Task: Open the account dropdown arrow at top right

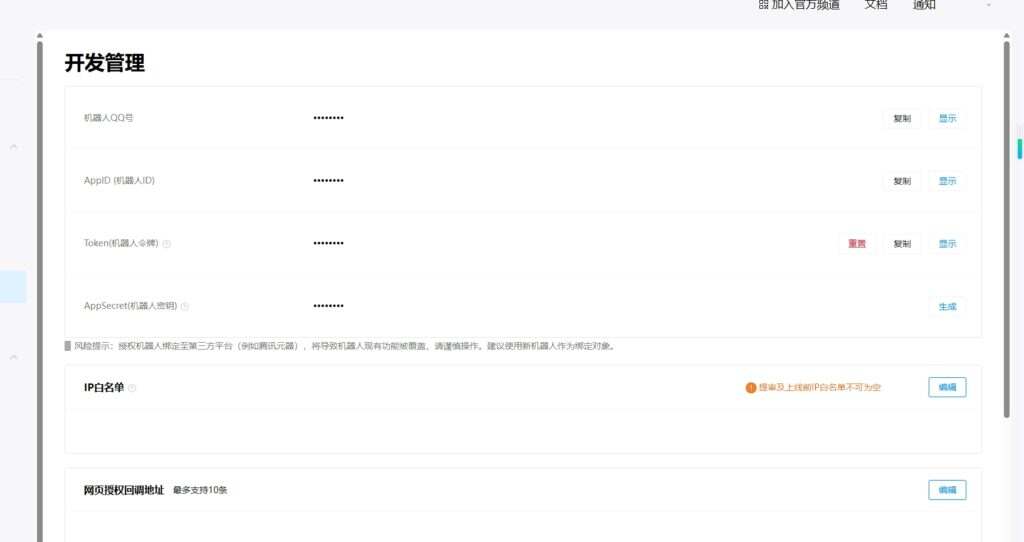Action: point(989,5)
